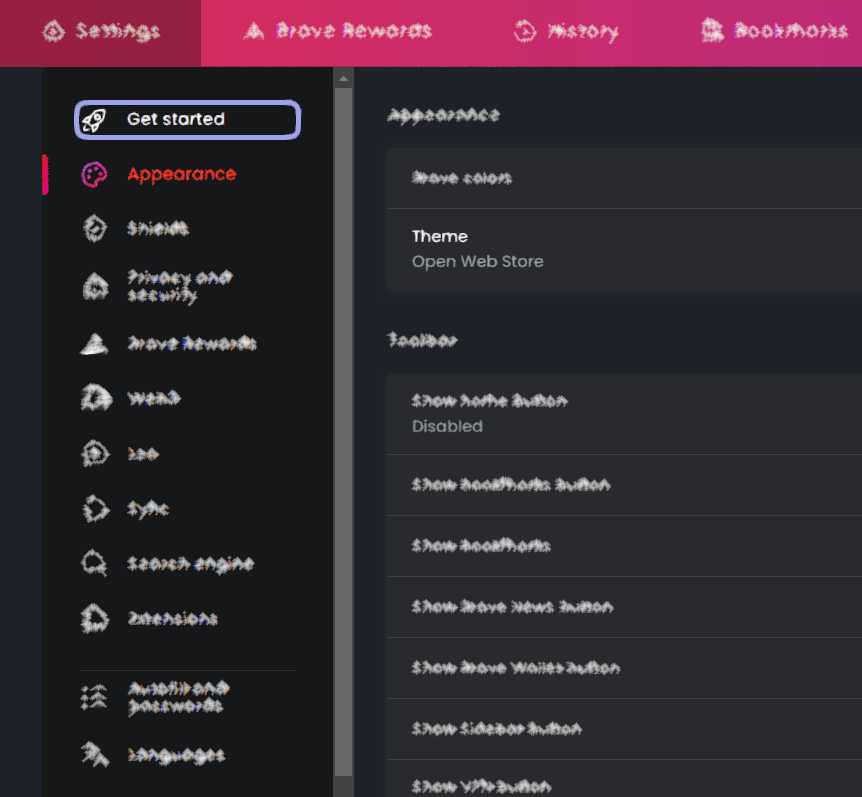The image size is (862, 797).
Task: Open the Settings tab in the top bar
Action: (x=101, y=32)
